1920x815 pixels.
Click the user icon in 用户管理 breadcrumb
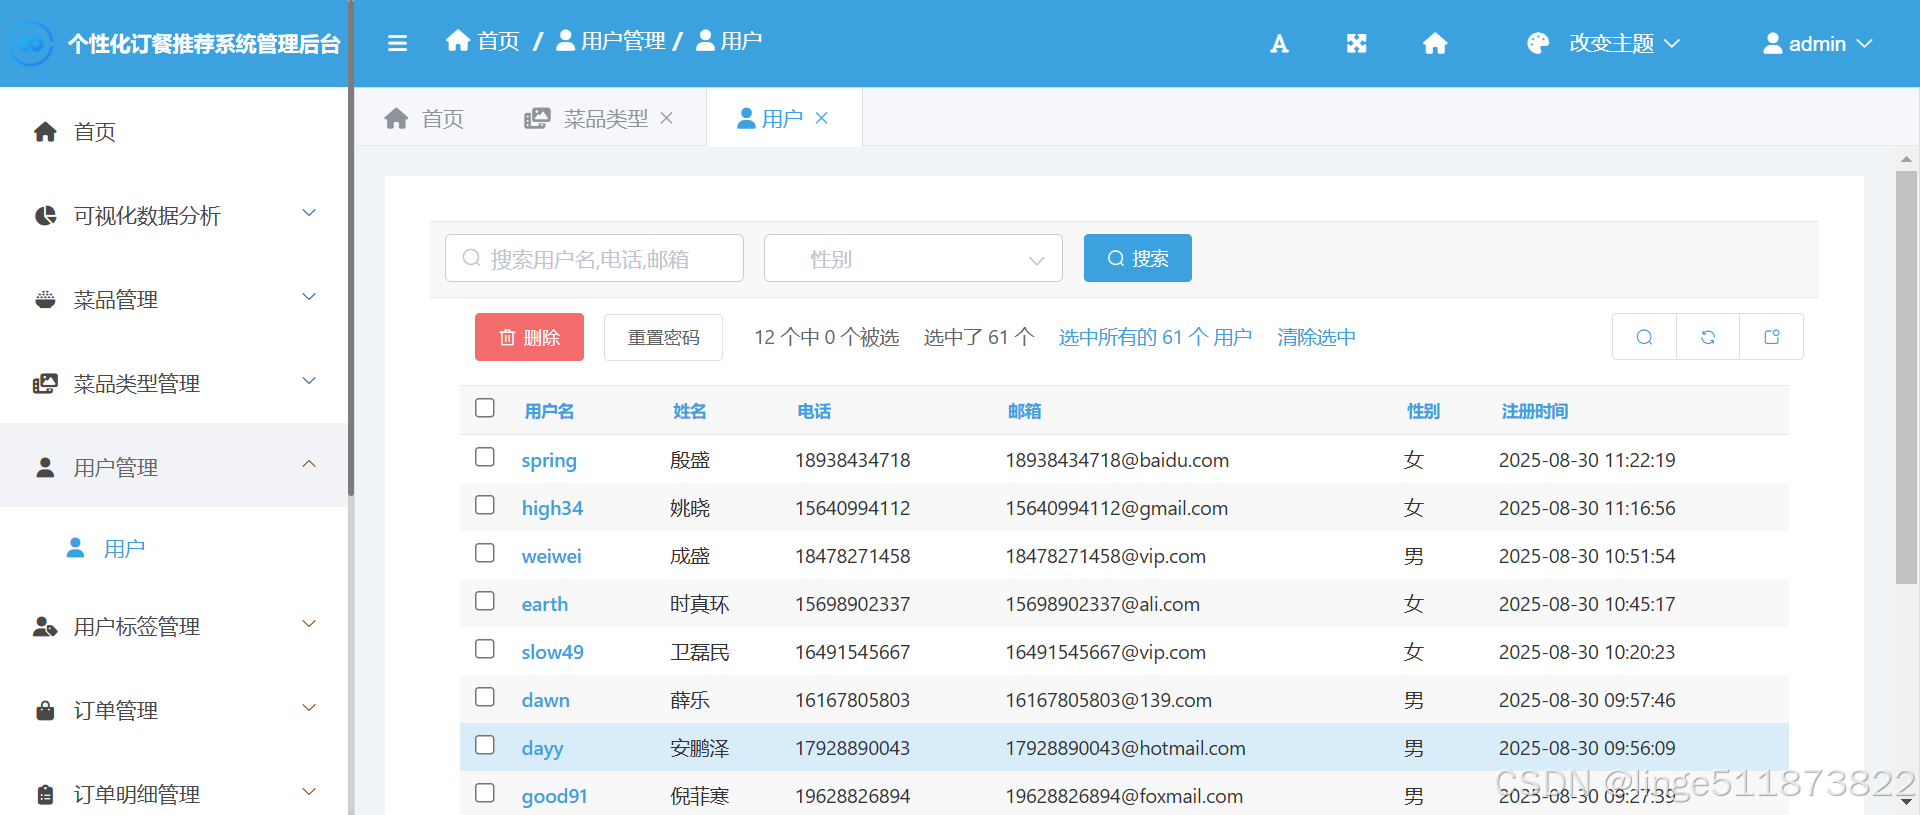click(566, 40)
